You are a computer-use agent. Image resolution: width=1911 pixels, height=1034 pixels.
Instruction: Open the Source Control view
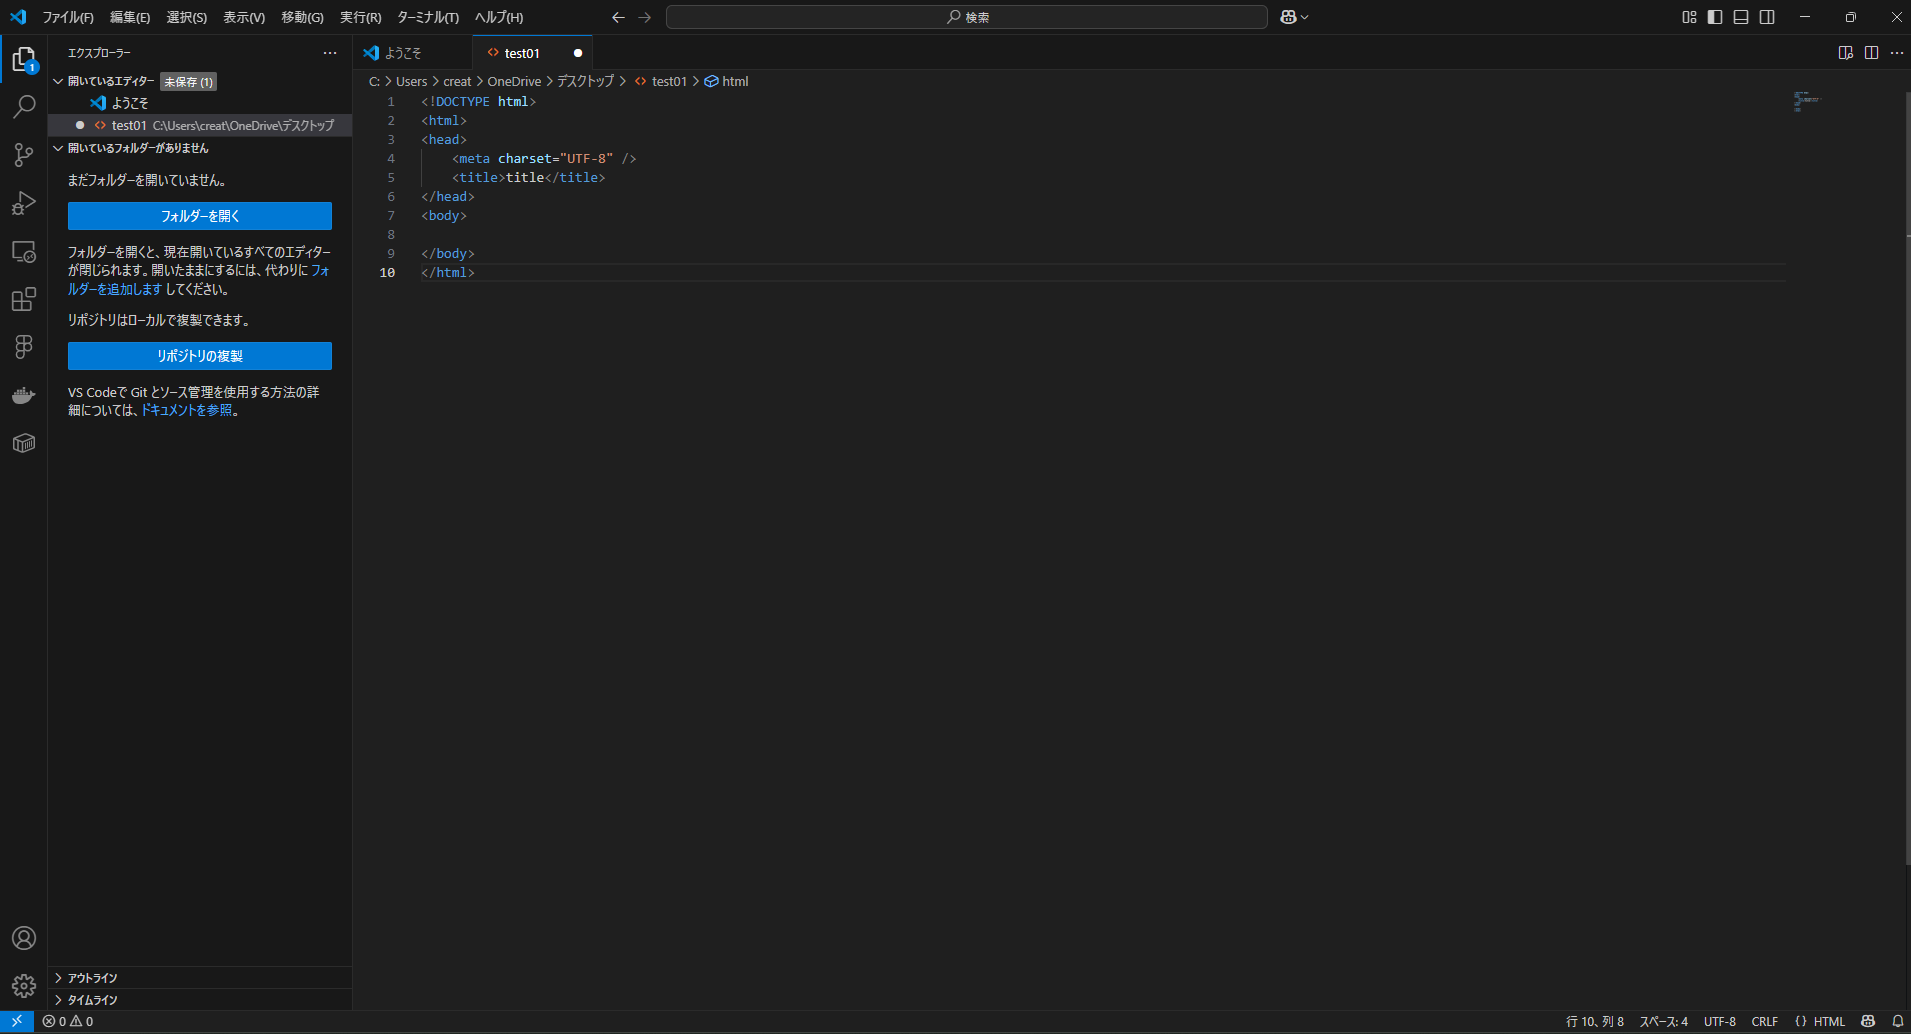24,155
